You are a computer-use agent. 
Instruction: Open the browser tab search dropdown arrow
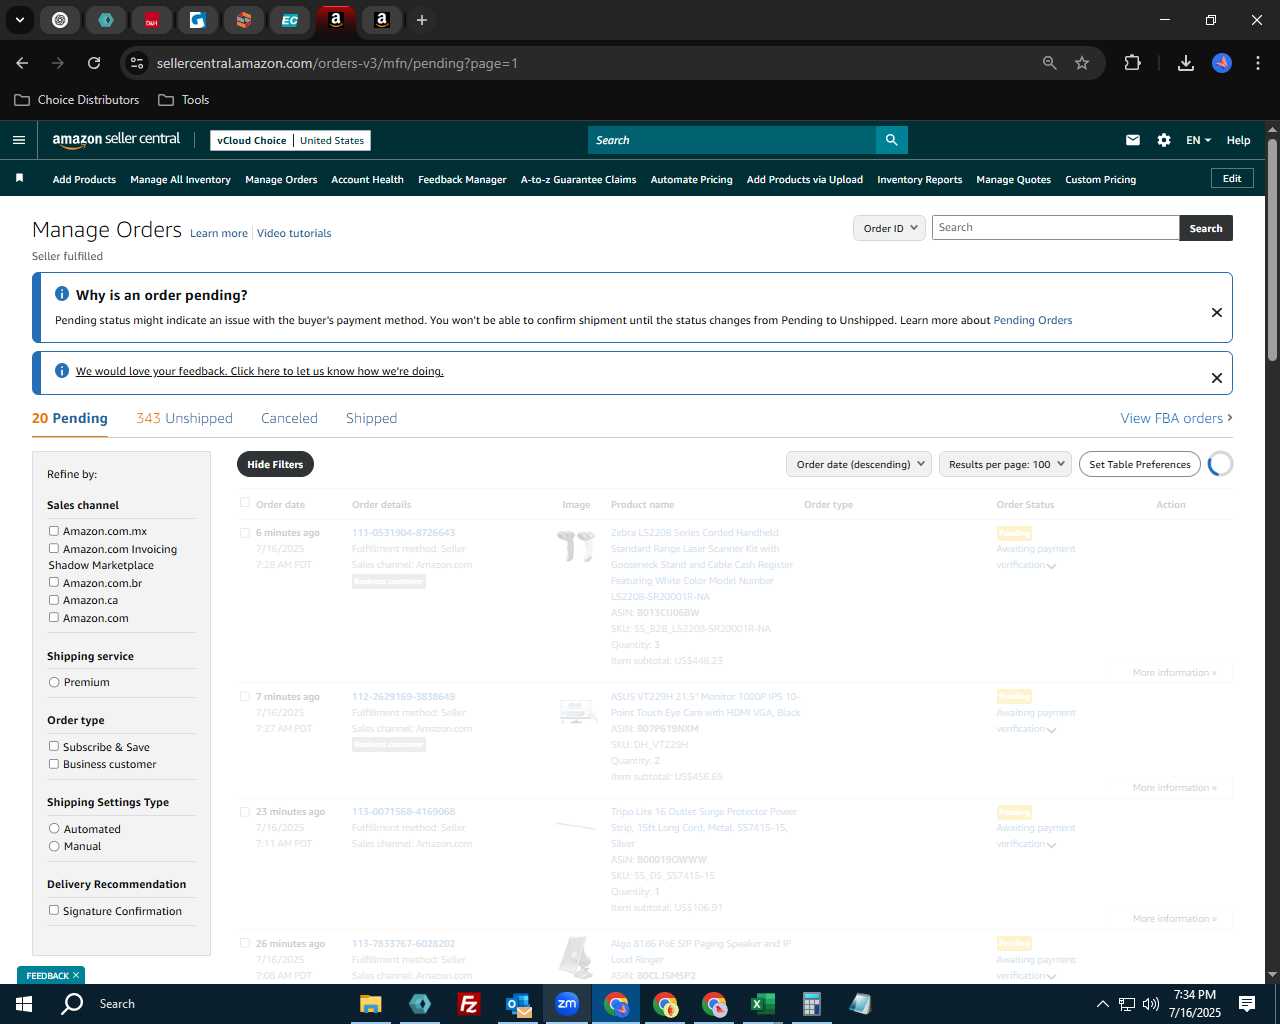click(19, 20)
